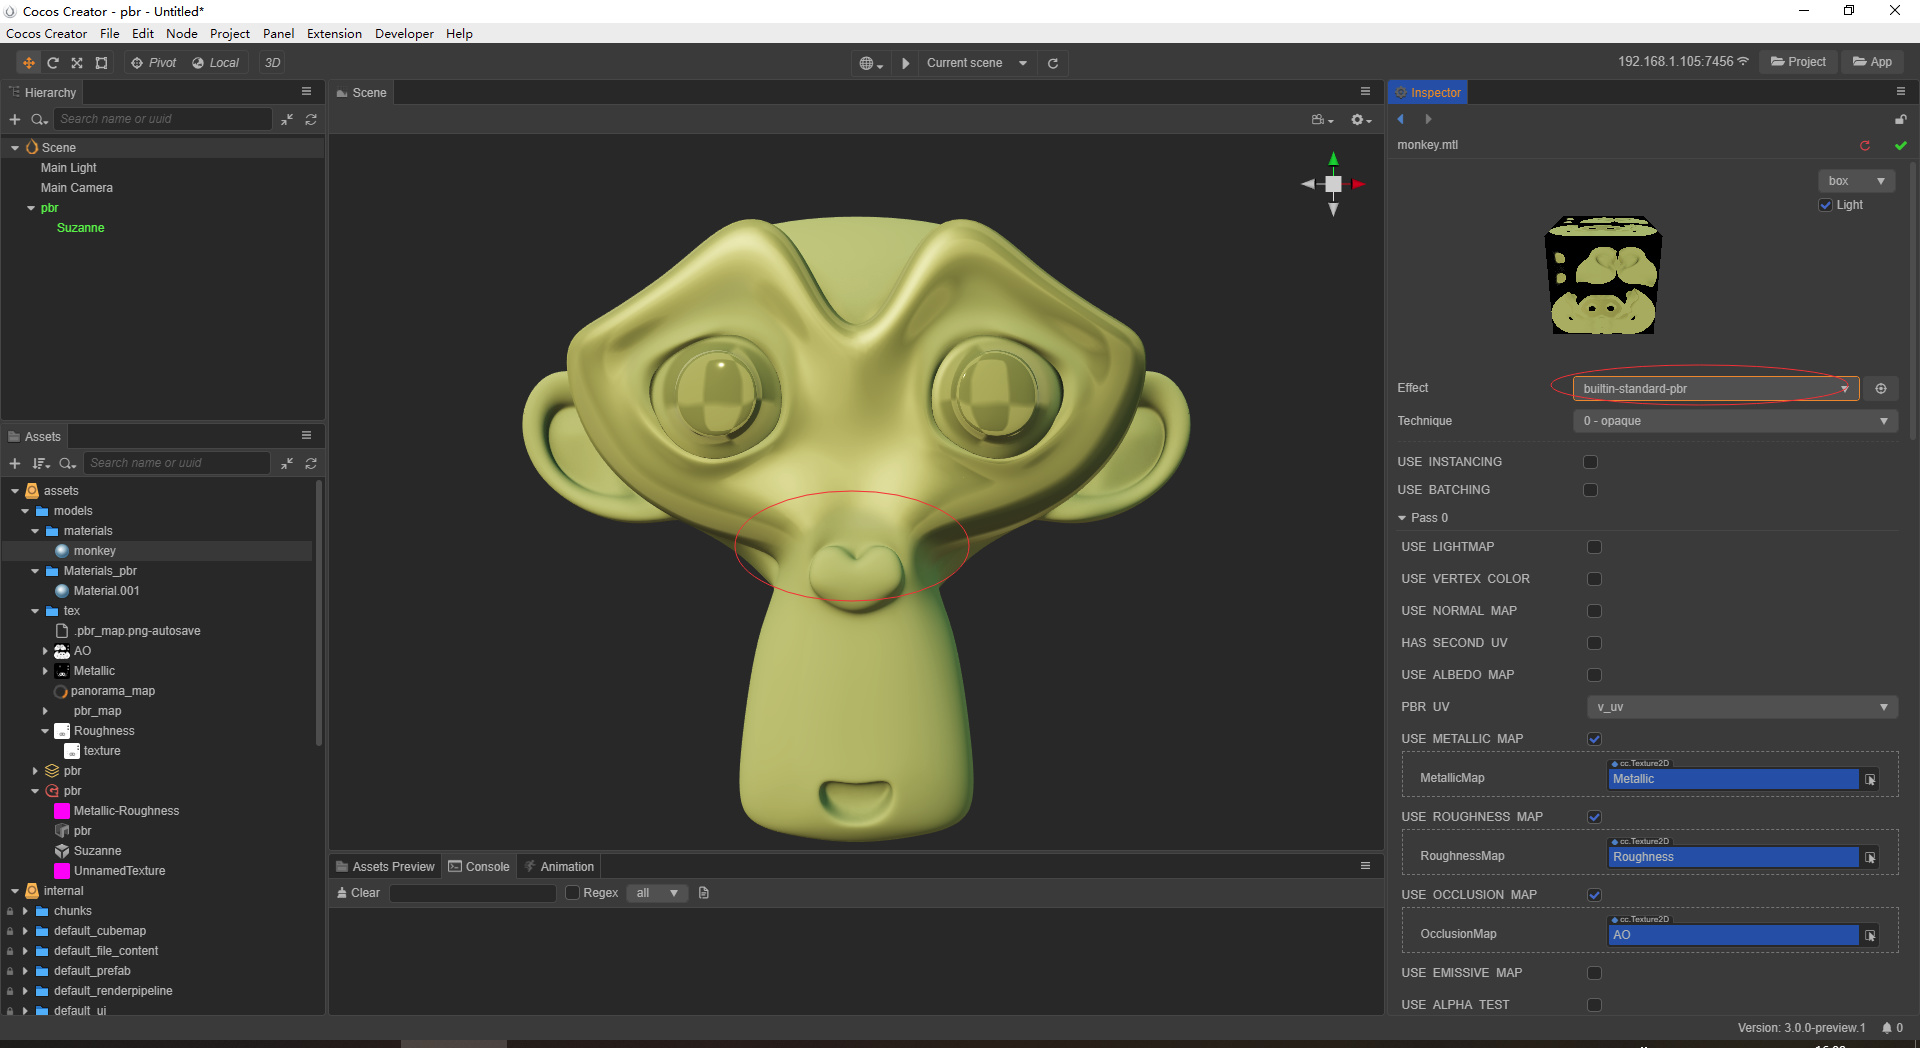Lock the Inspector panel
Viewport: 1920px width, 1048px height.
coord(1900,119)
